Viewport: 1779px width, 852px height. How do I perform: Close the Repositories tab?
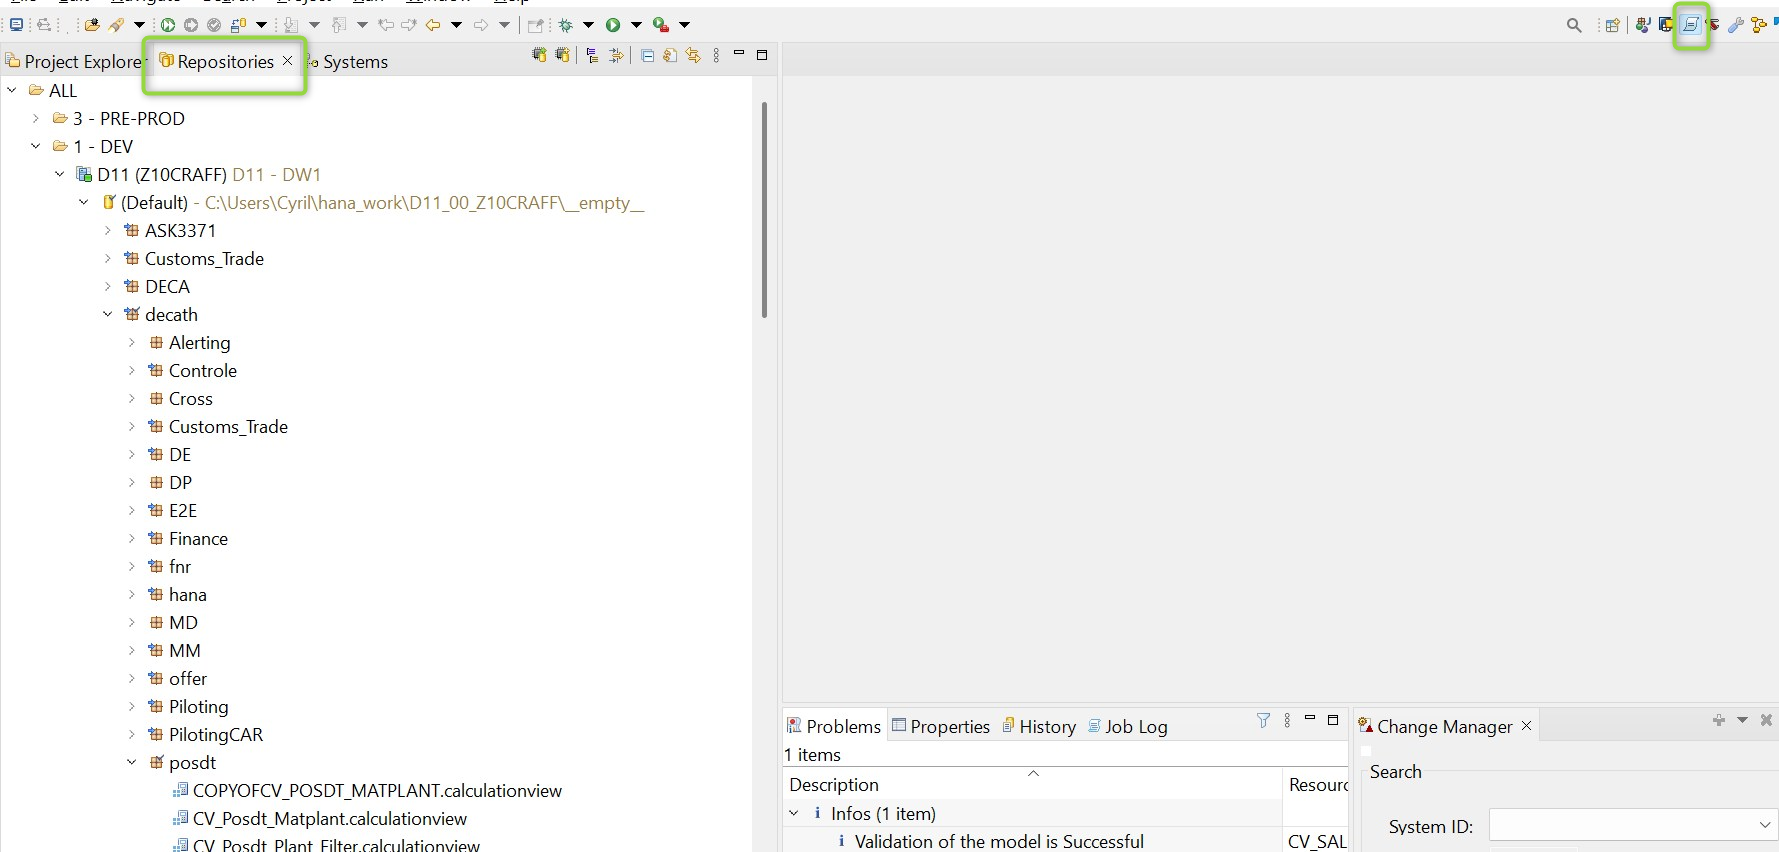288,61
